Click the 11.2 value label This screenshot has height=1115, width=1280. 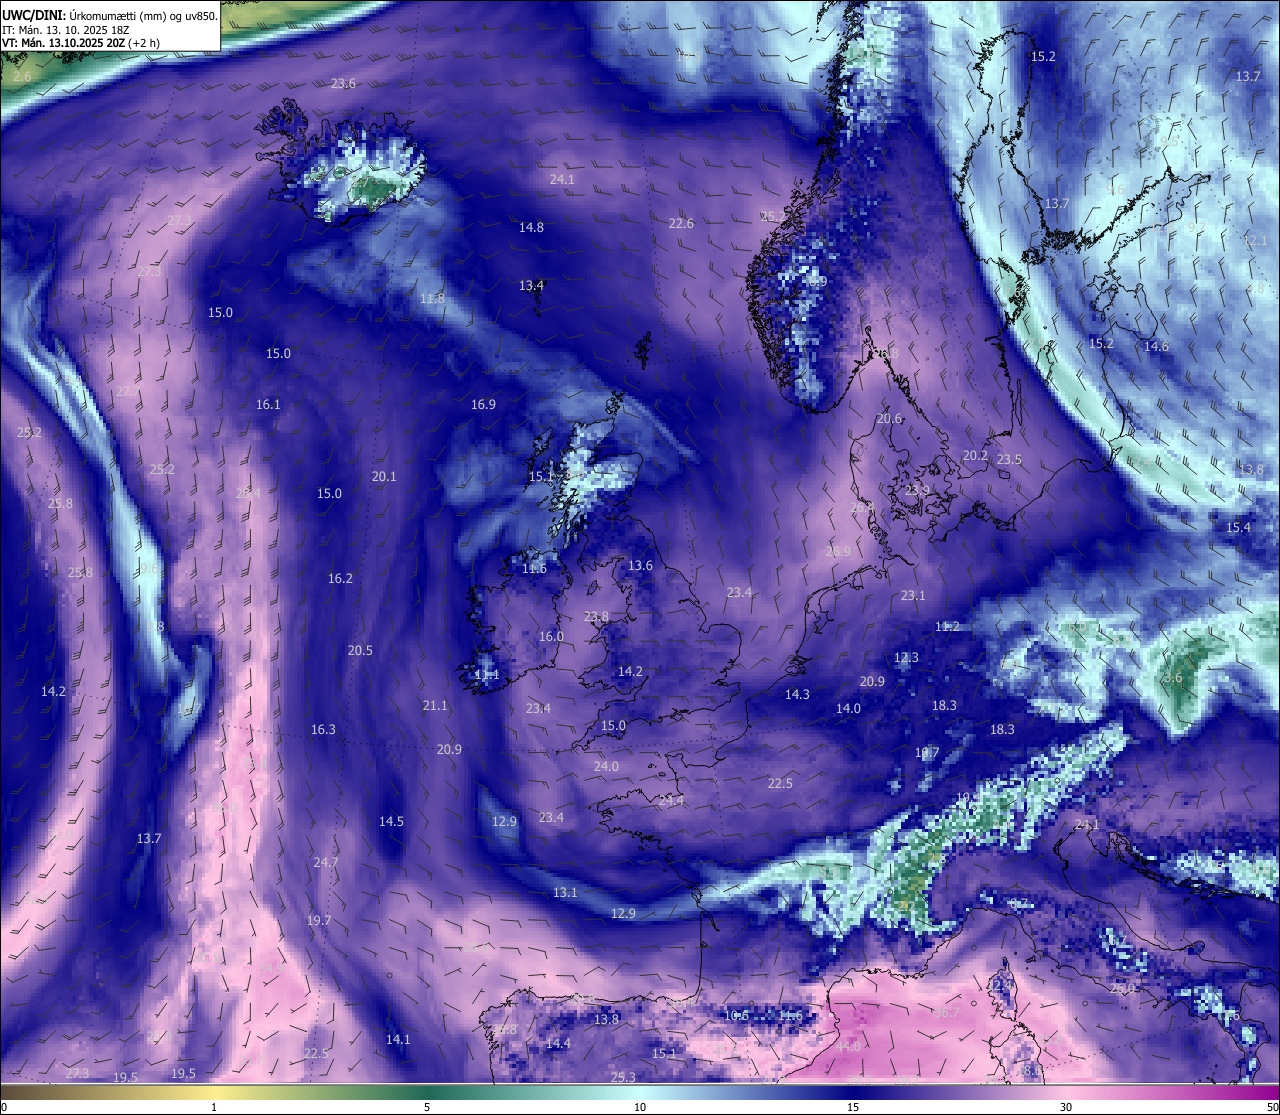pyautogui.click(x=947, y=627)
